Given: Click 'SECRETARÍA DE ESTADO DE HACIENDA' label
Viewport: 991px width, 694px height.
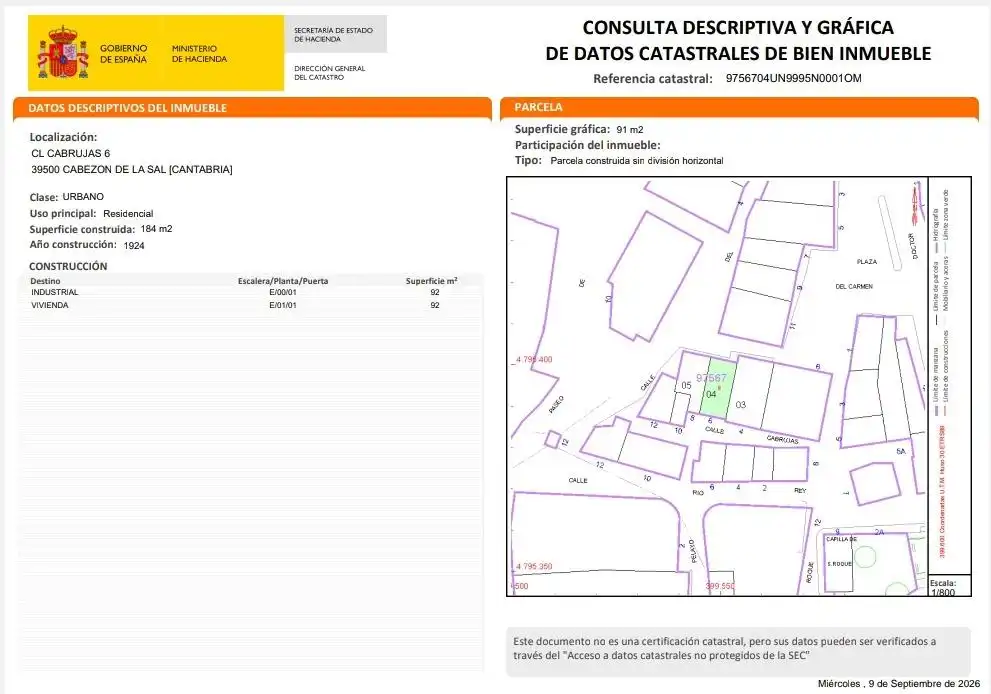Looking at the screenshot, I should coord(333,34).
